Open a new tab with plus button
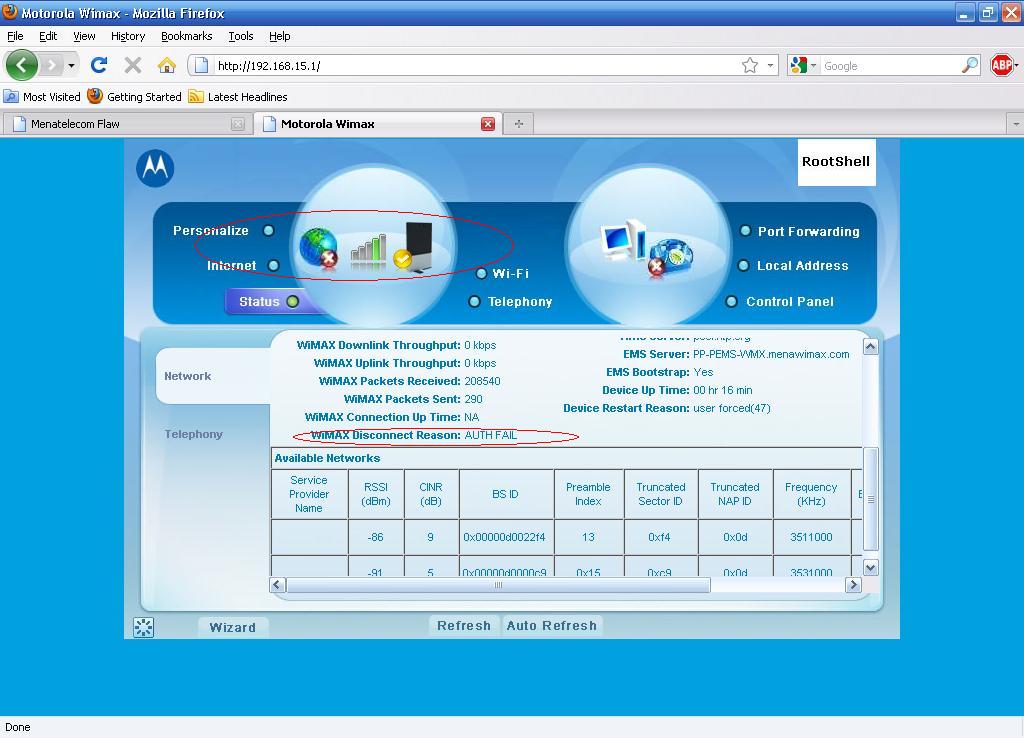 click(519, 123)
